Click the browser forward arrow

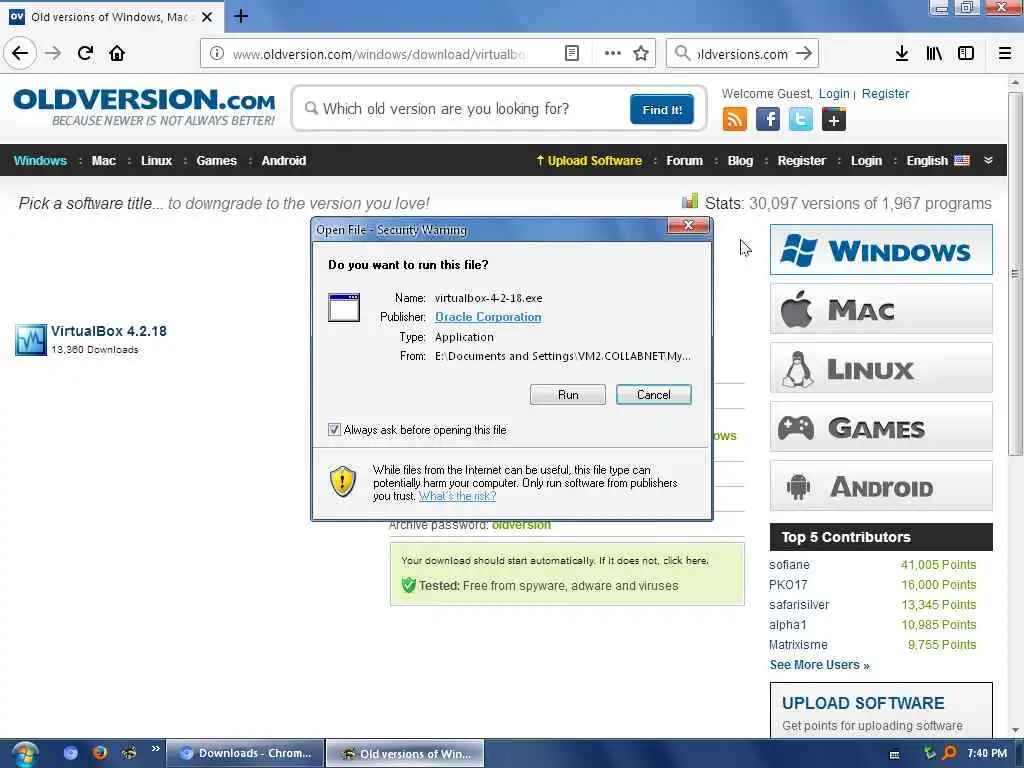(x=54, y=53)
